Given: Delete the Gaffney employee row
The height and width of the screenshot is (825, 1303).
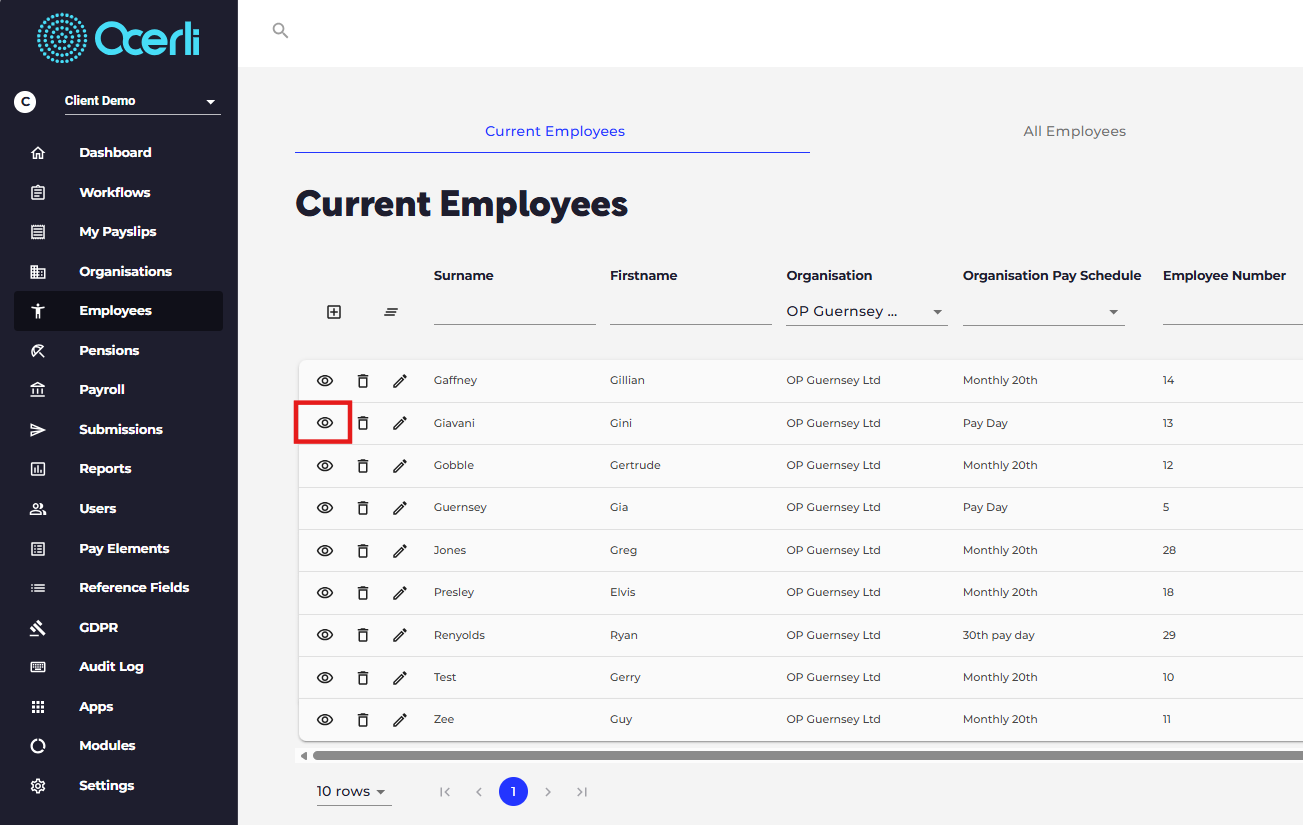Looking at the screenshot, I should [363, 381].
